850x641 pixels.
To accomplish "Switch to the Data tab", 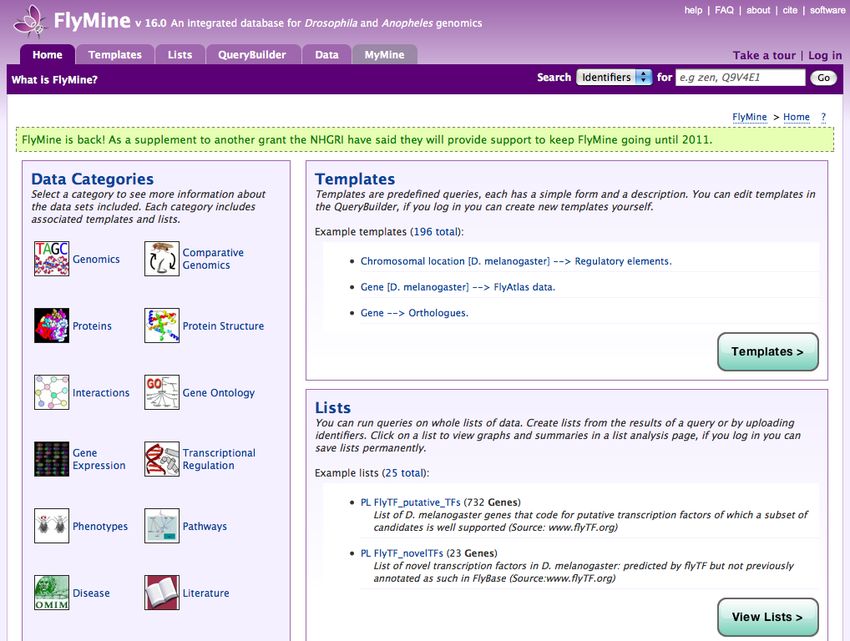I will (327, 54).
